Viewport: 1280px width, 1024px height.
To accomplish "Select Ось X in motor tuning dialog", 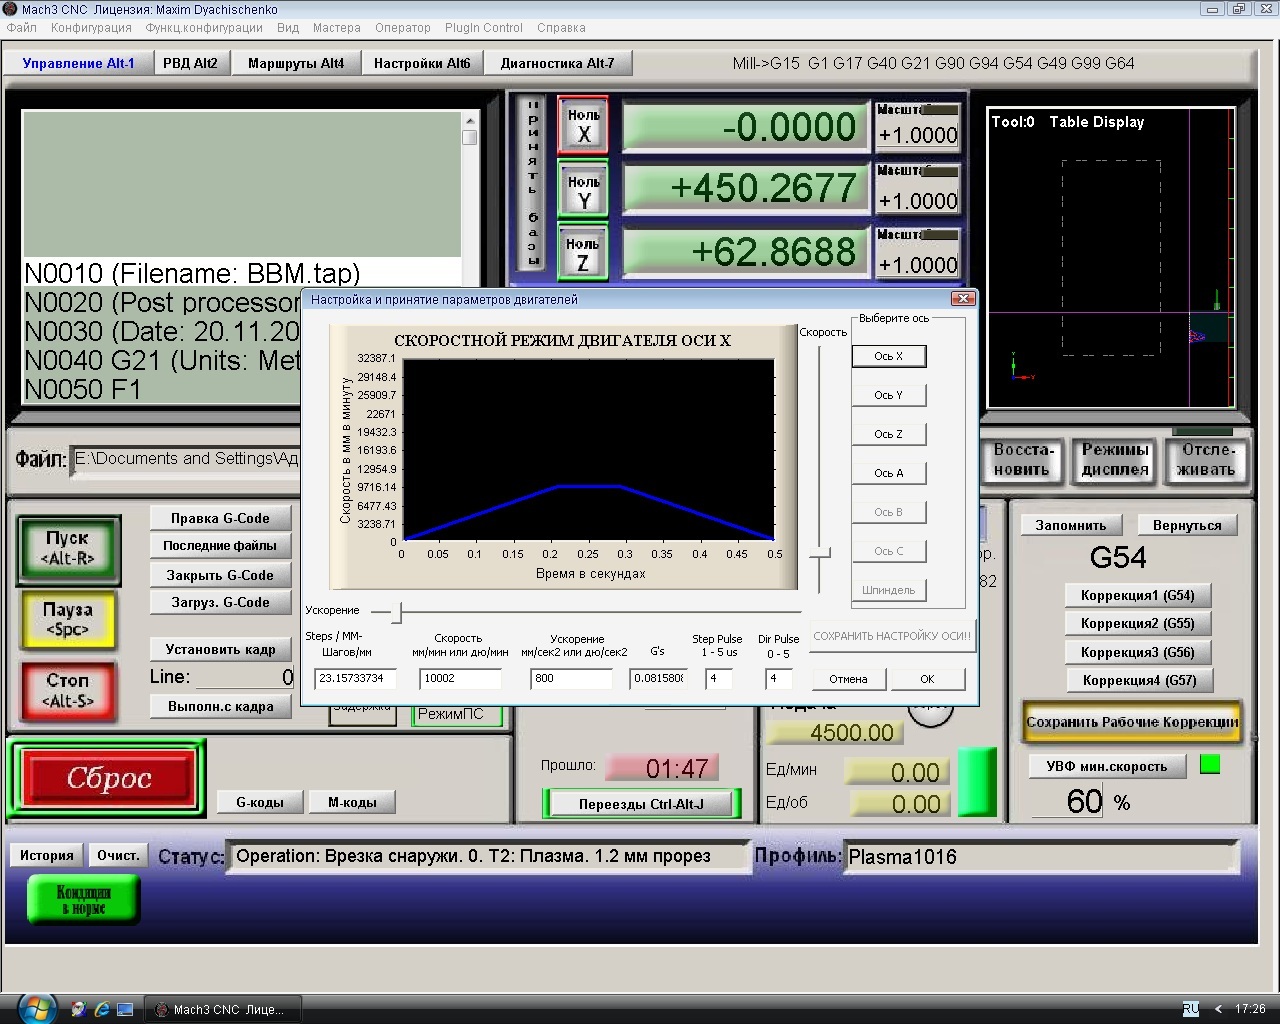I will (x=889, y=356).
